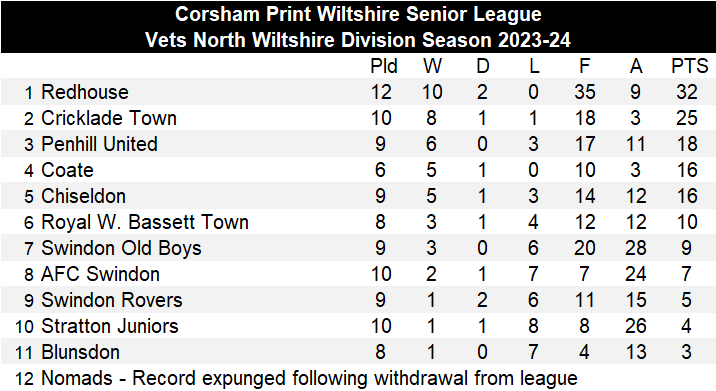Image resolution: width=716 pixels, height=391 pixels.
Task: Select the W column header
Action: (432, 66)
